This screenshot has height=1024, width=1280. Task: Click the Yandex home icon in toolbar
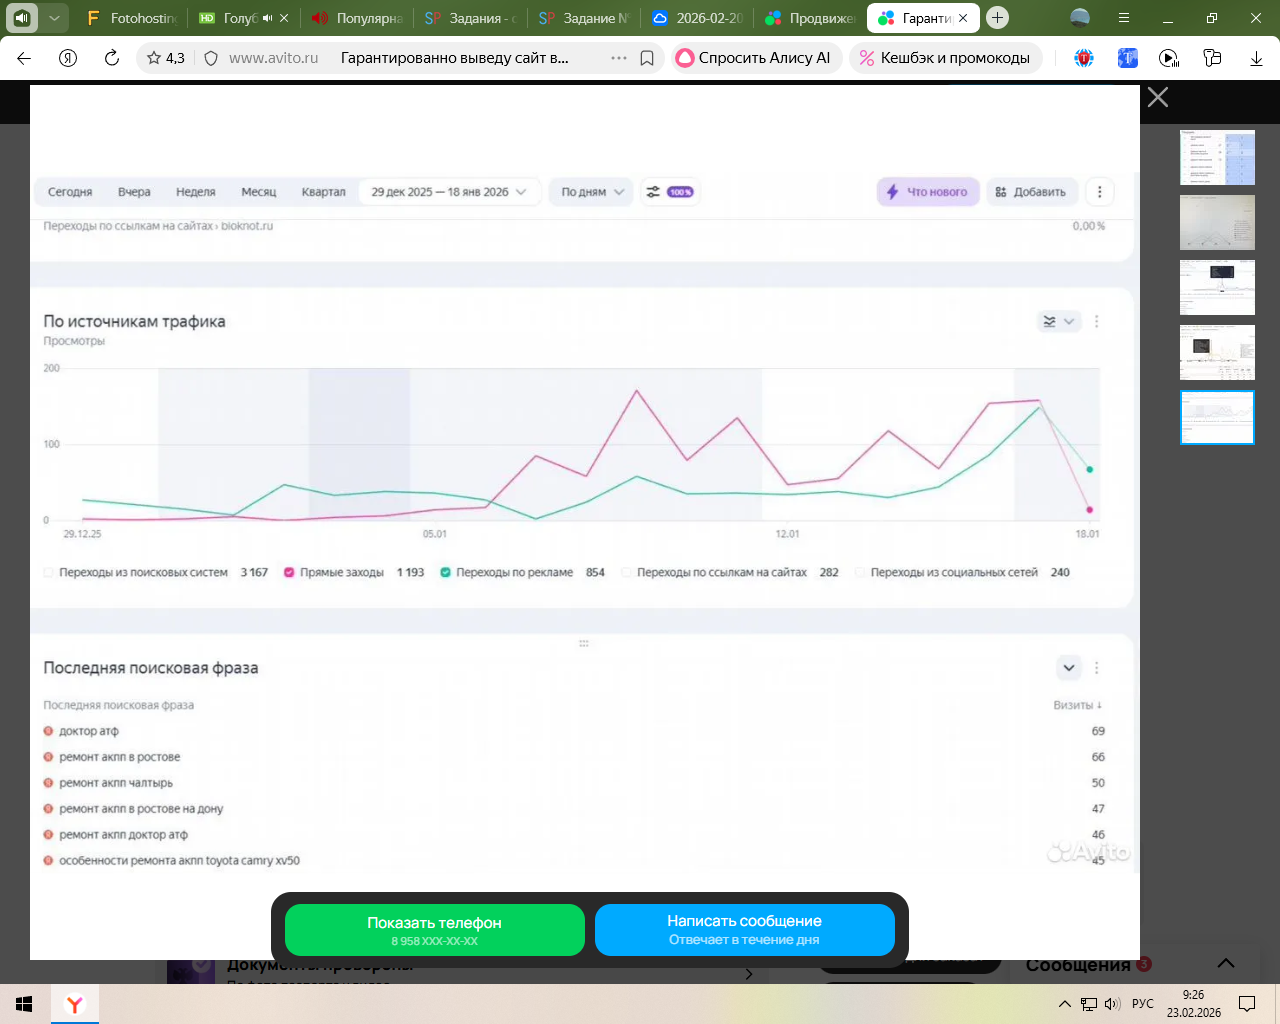click(68, 58)
